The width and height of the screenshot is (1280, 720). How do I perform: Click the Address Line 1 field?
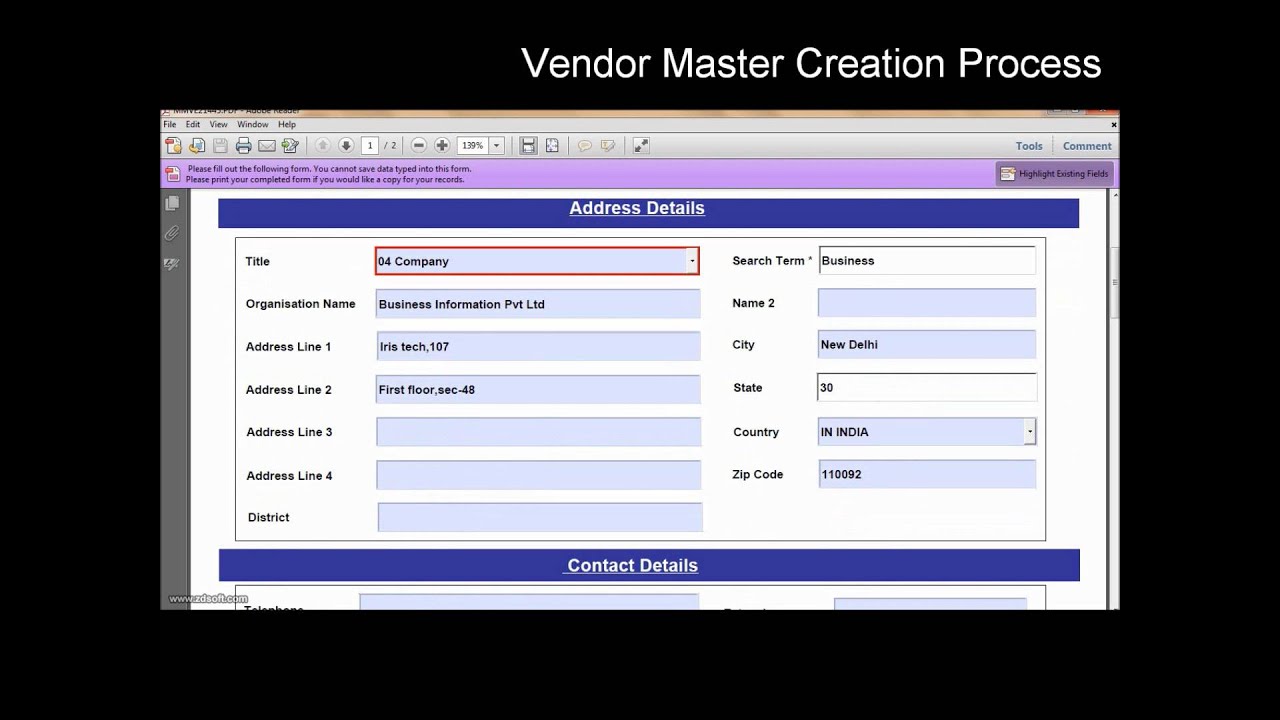click(x=538, y=347)
